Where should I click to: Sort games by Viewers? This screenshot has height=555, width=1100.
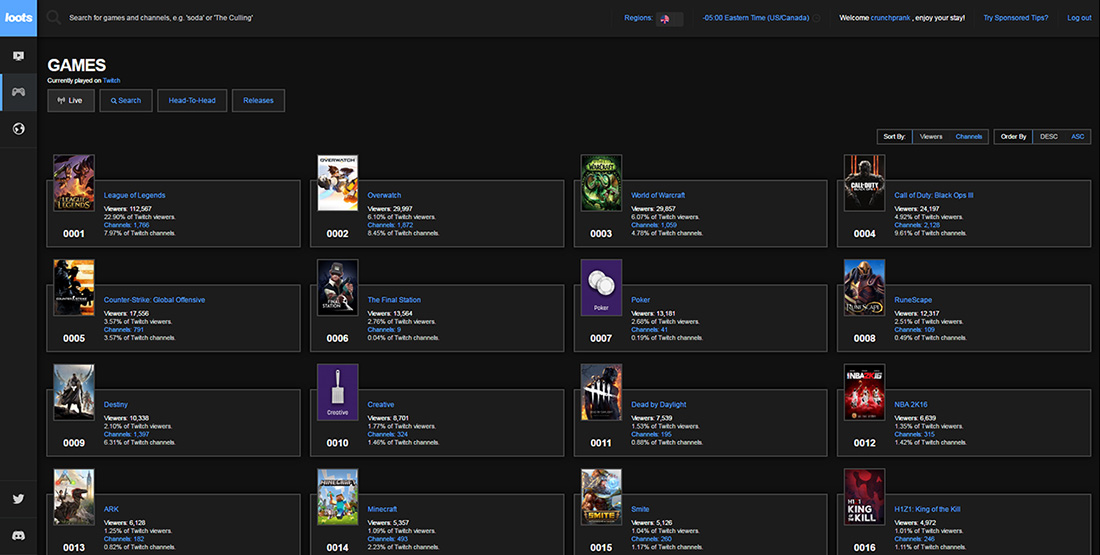point(931,137)
